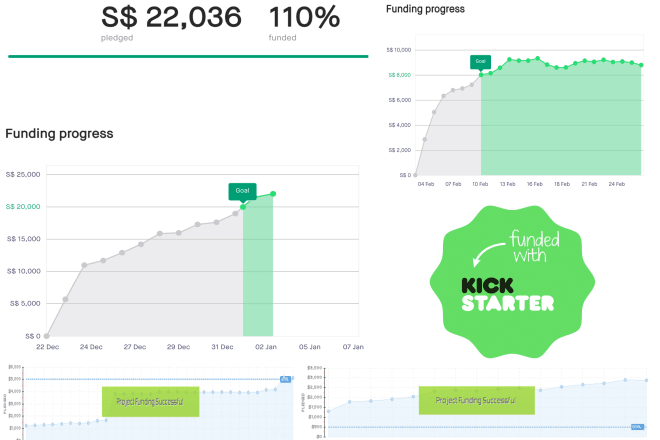Click the 29 Dec date label

click(x=178, y=347)
